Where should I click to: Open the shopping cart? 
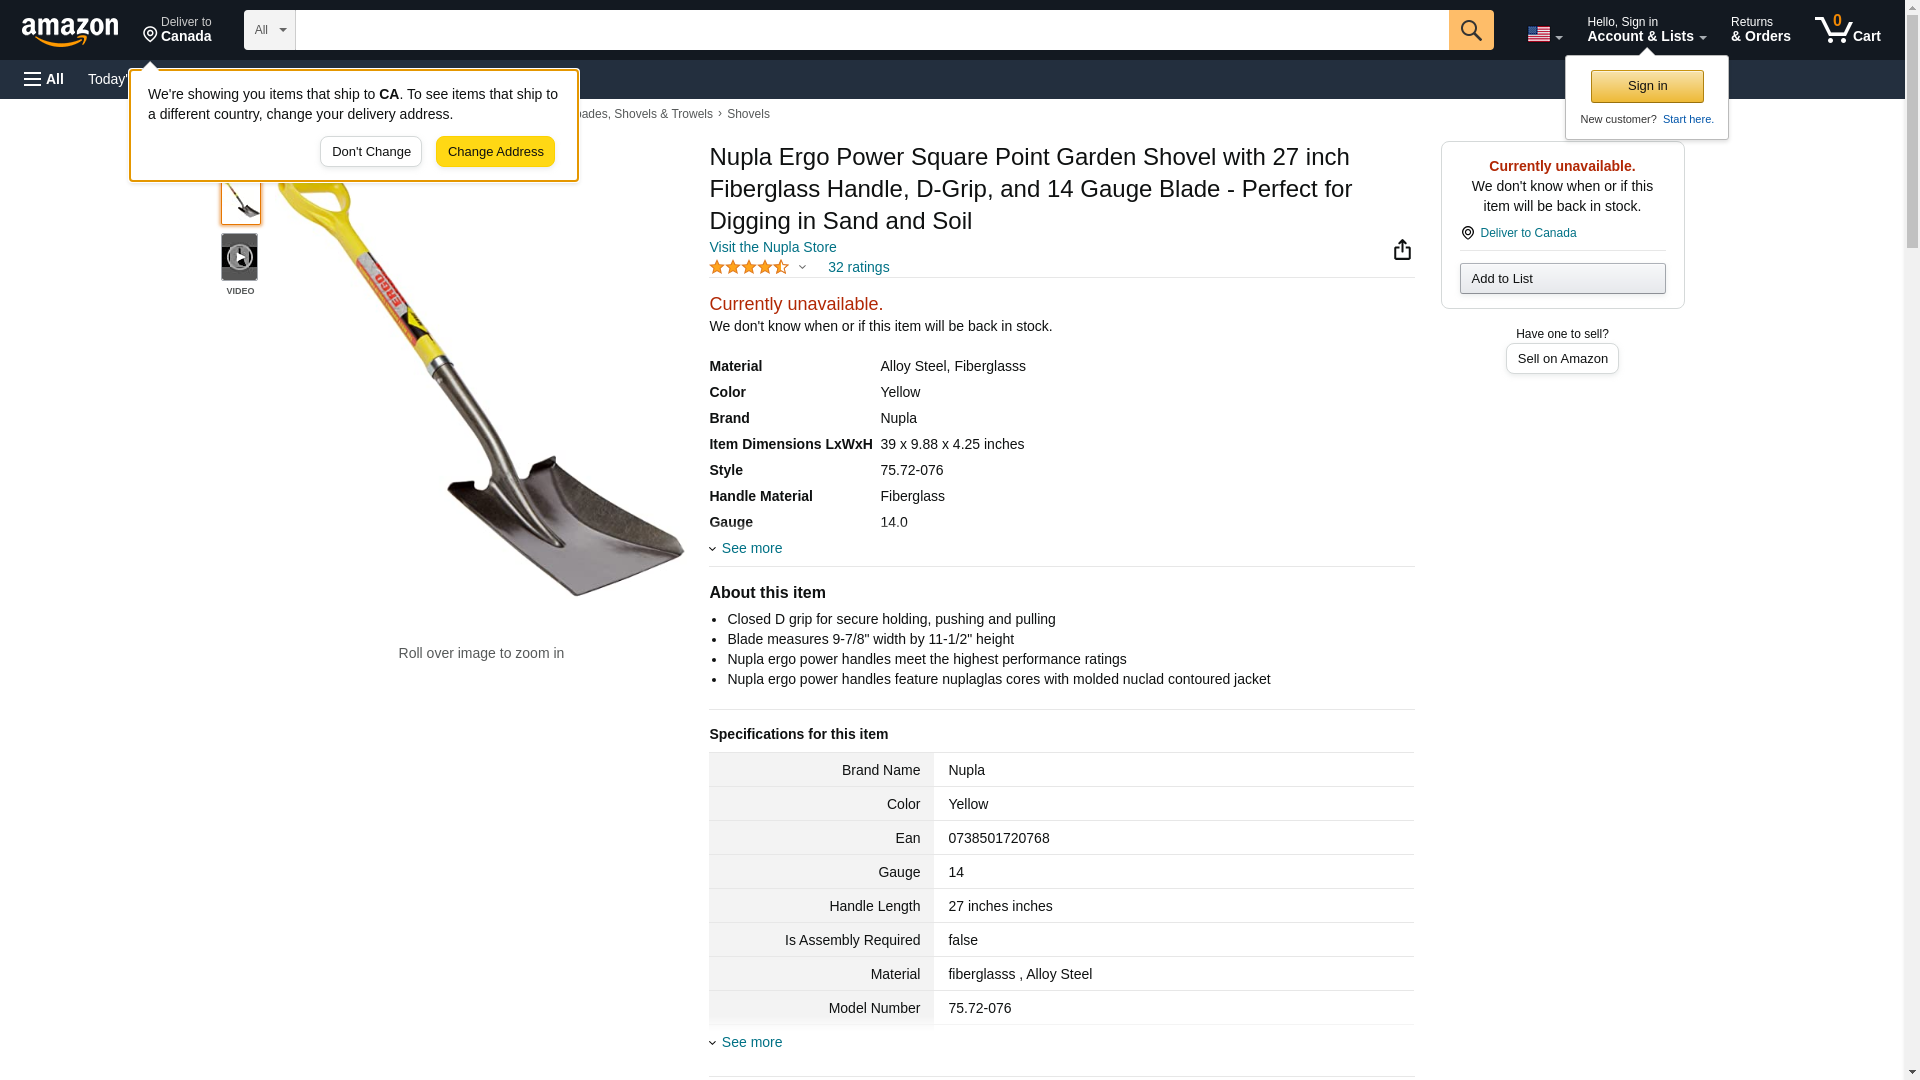(1847, 30)
